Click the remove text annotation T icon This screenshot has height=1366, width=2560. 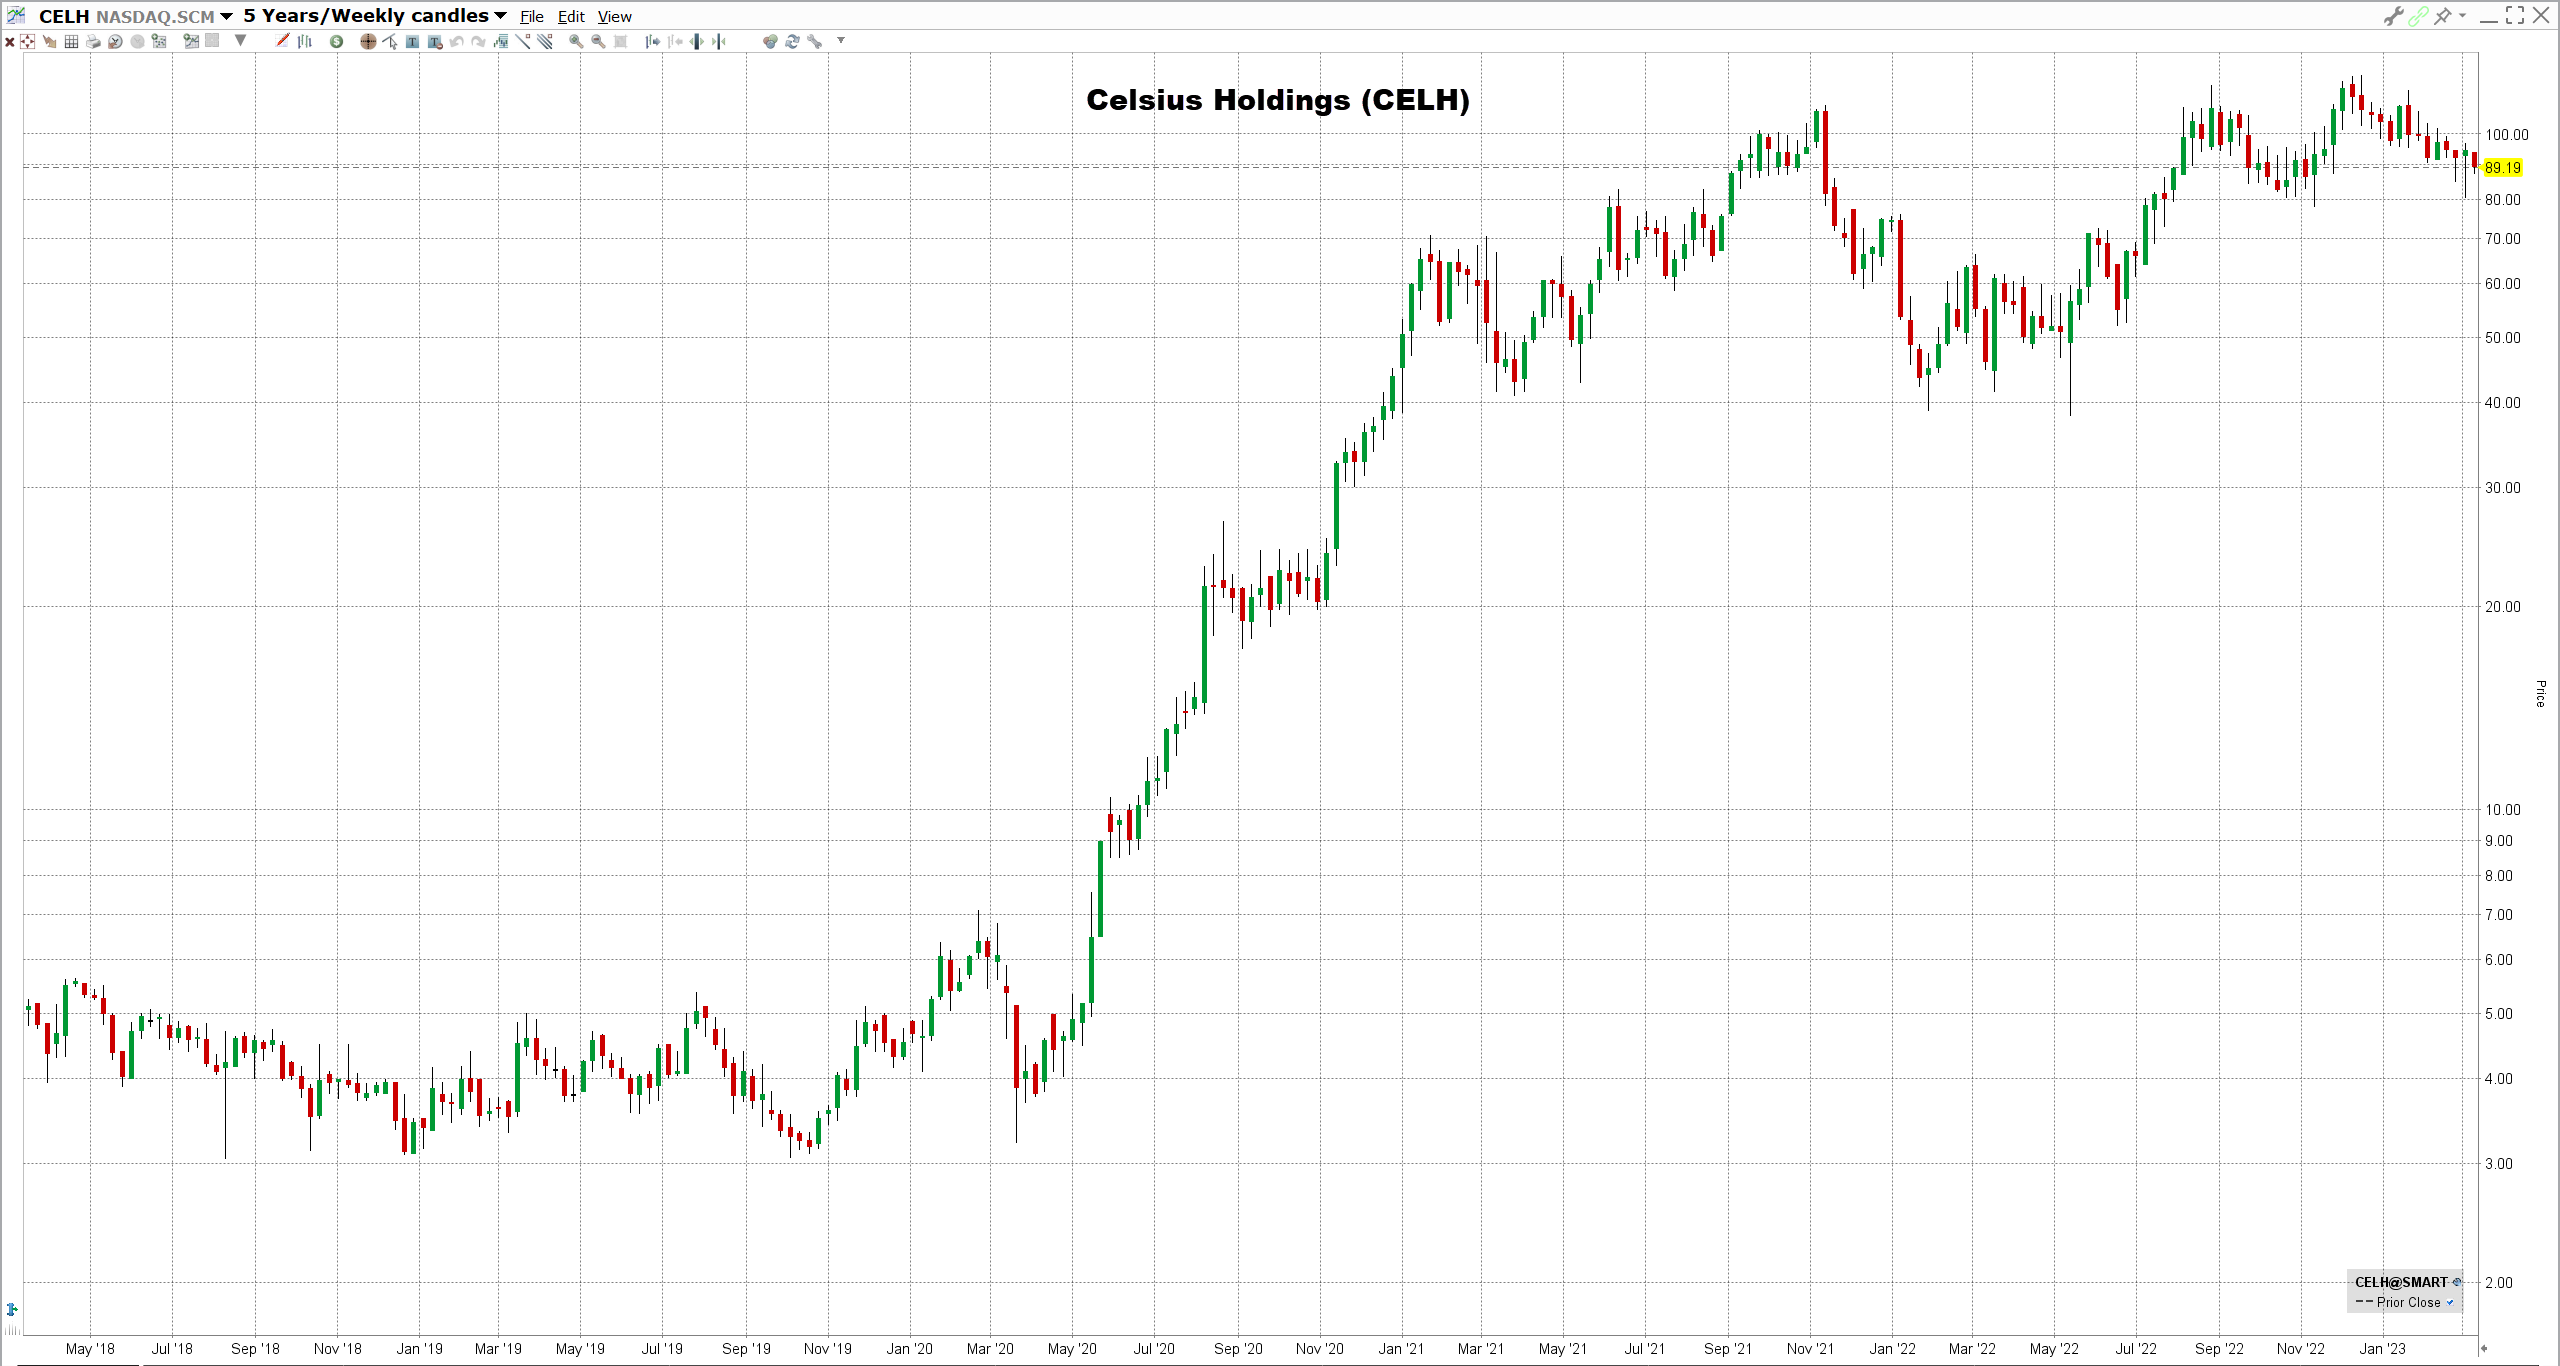coord(435,42)
